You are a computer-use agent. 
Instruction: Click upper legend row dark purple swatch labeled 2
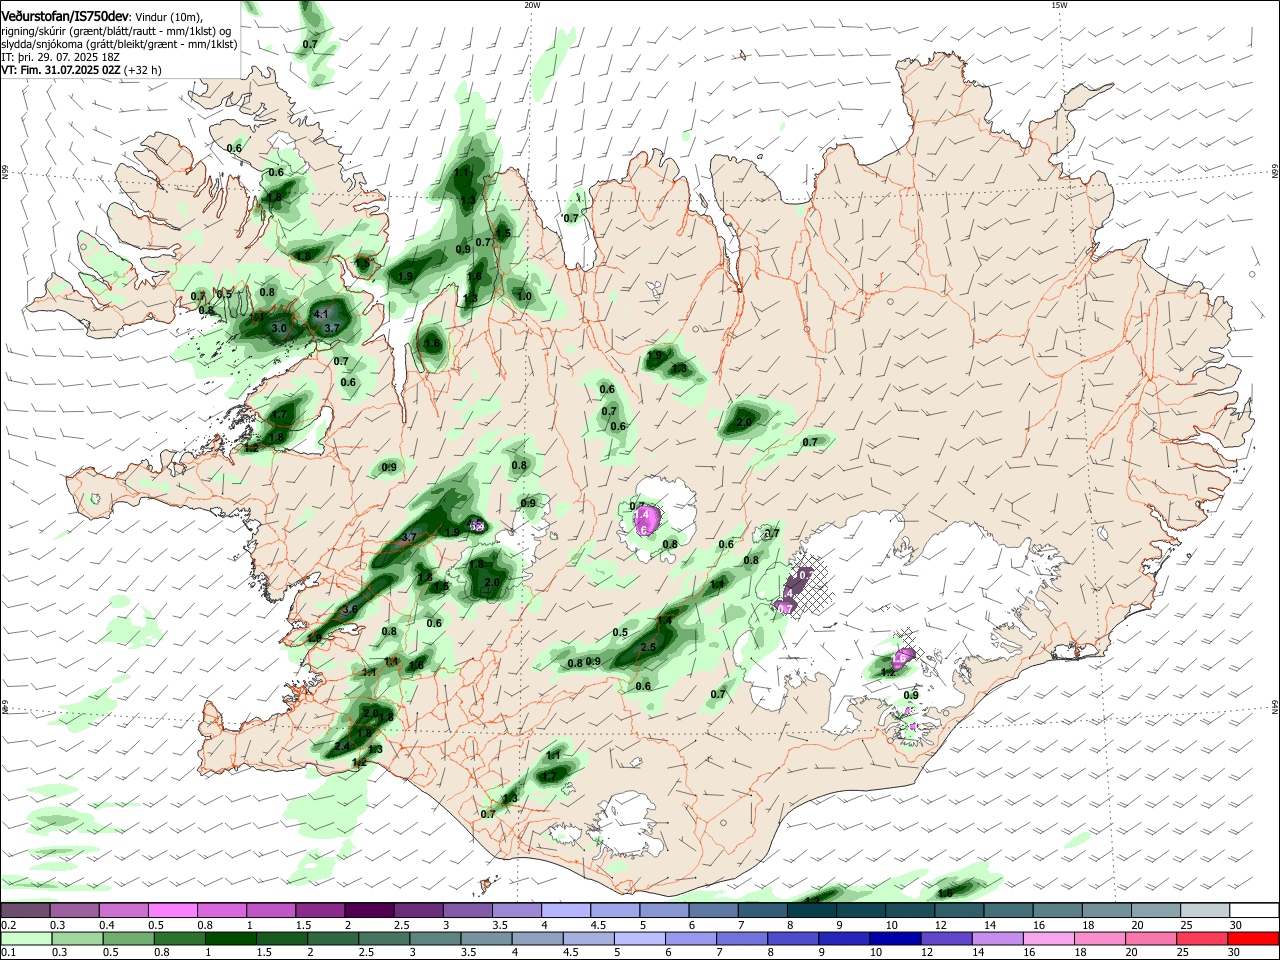[x=369, y=911]
